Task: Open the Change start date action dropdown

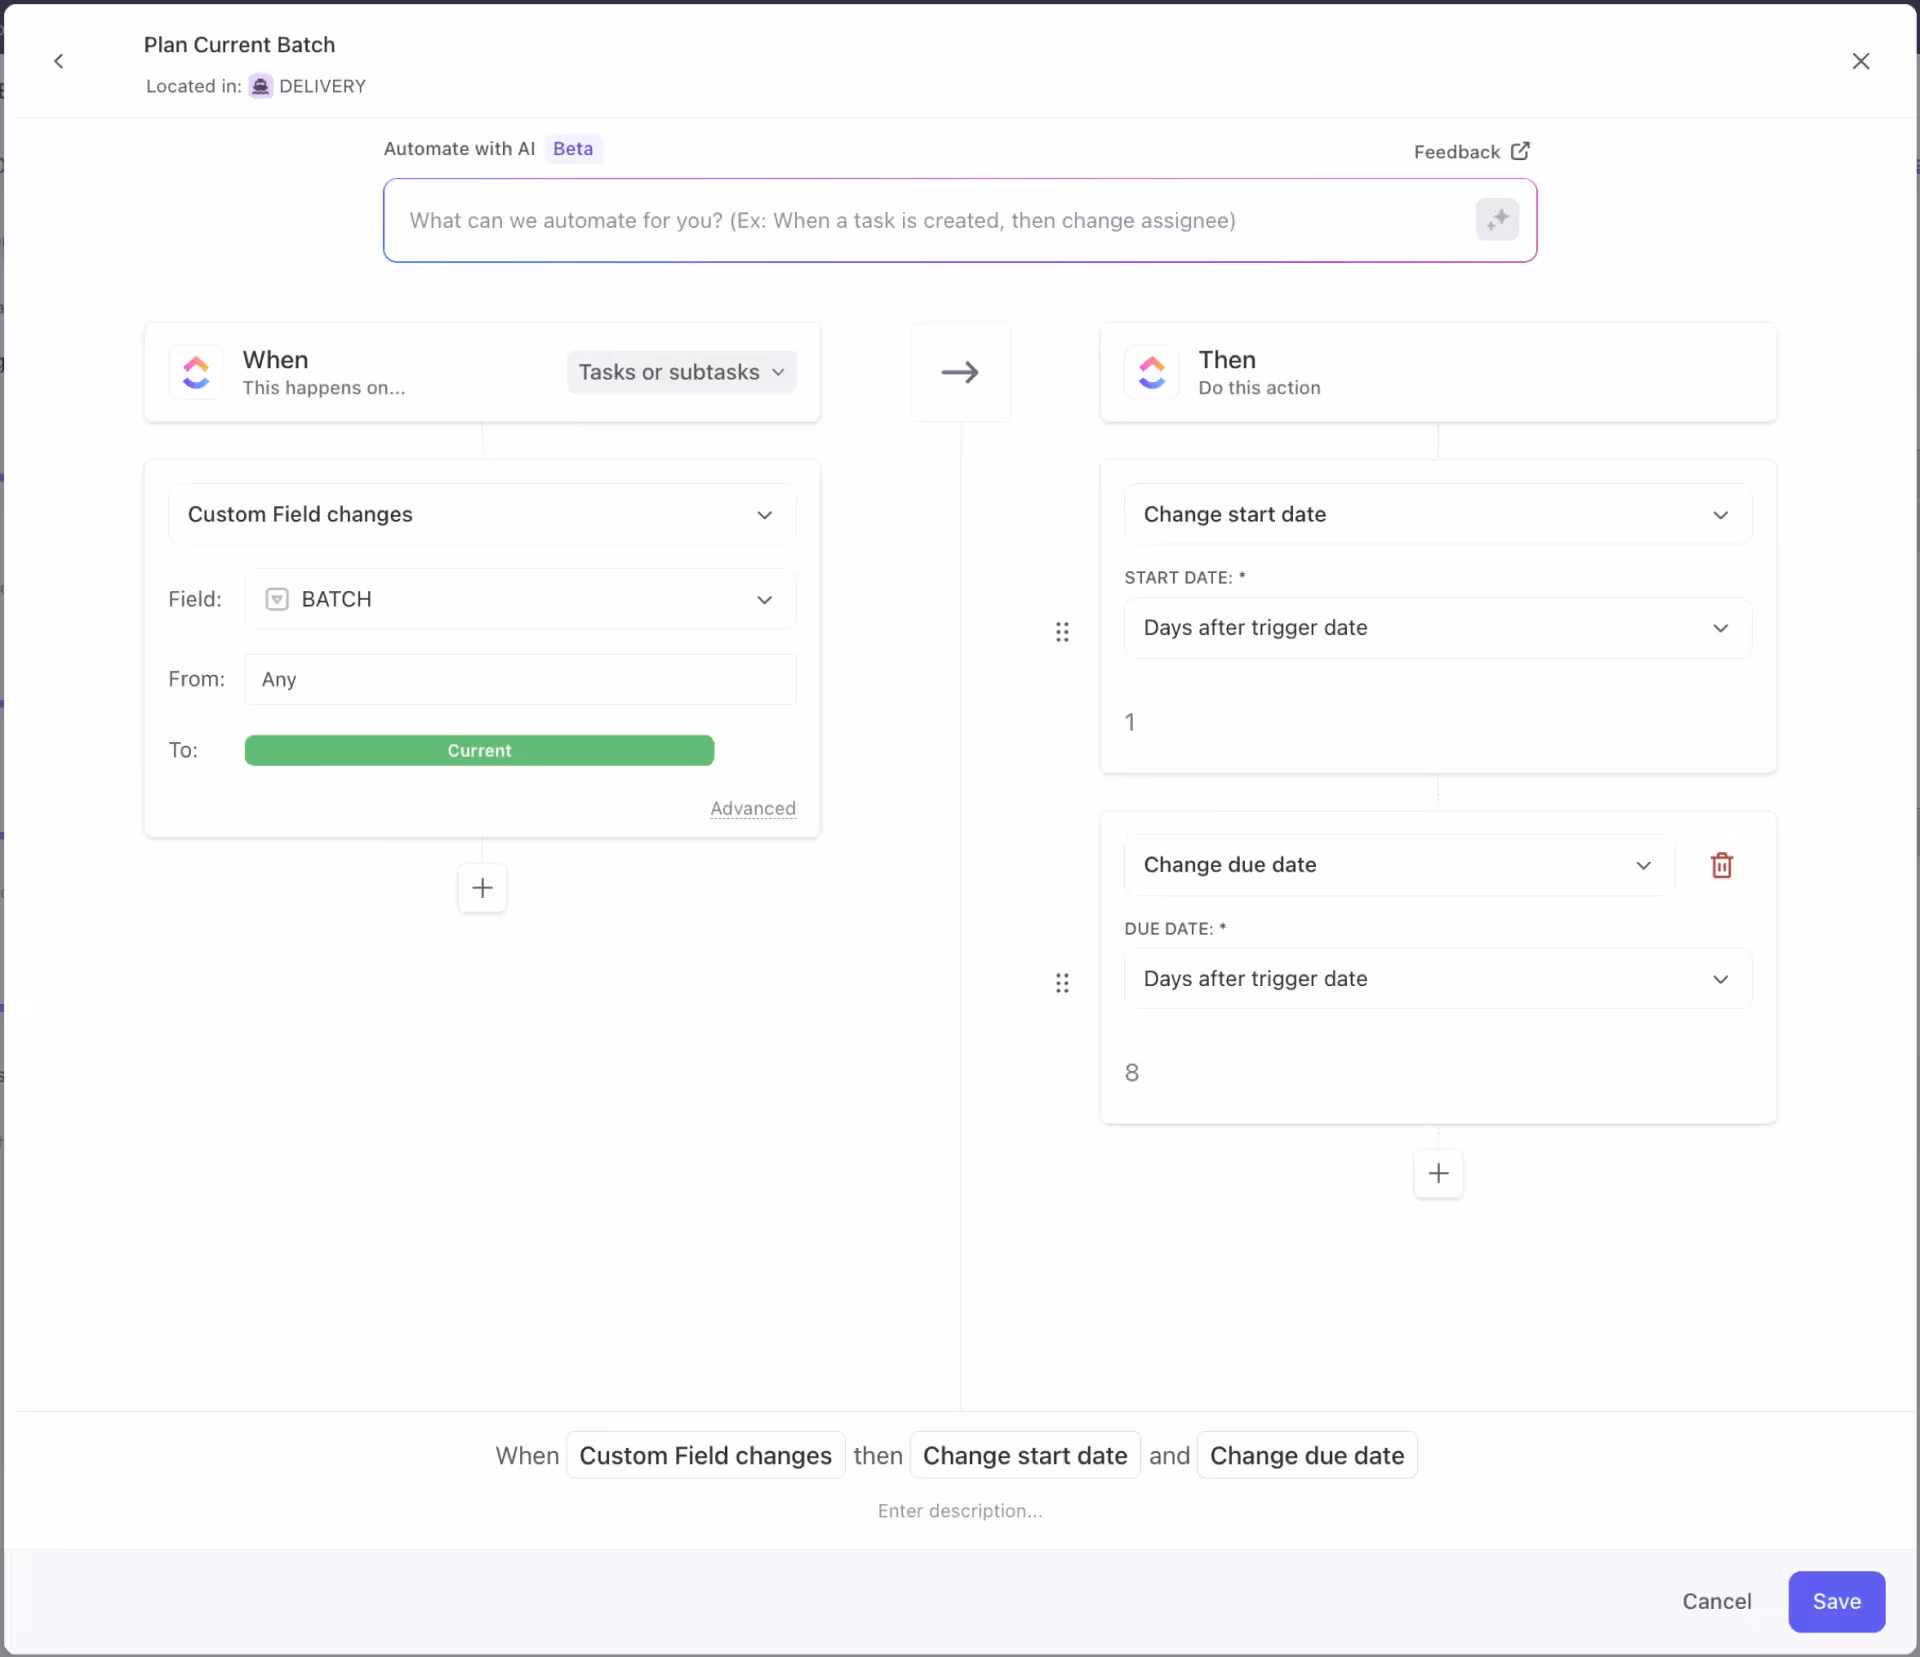Action: click(x=1437, y=514)
